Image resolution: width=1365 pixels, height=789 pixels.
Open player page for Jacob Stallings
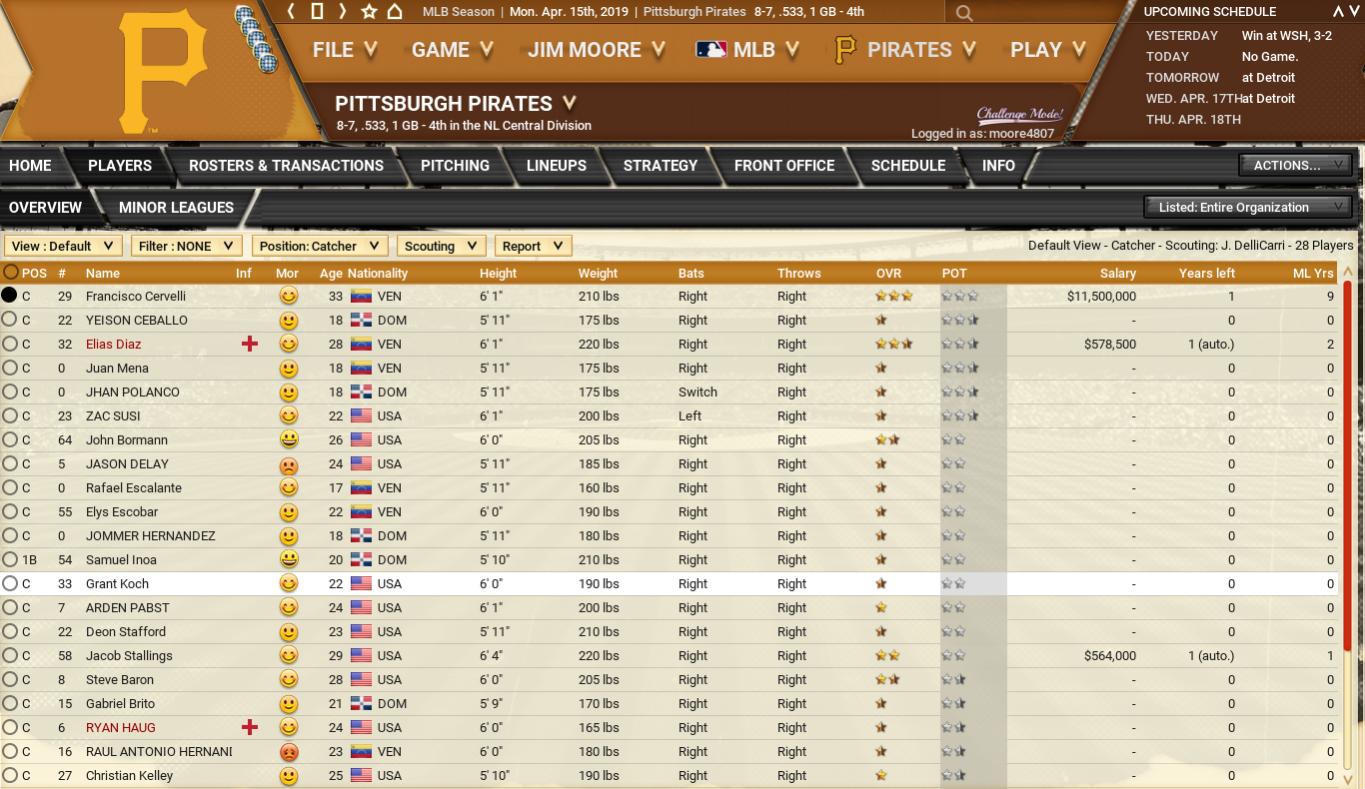point(129,656)
